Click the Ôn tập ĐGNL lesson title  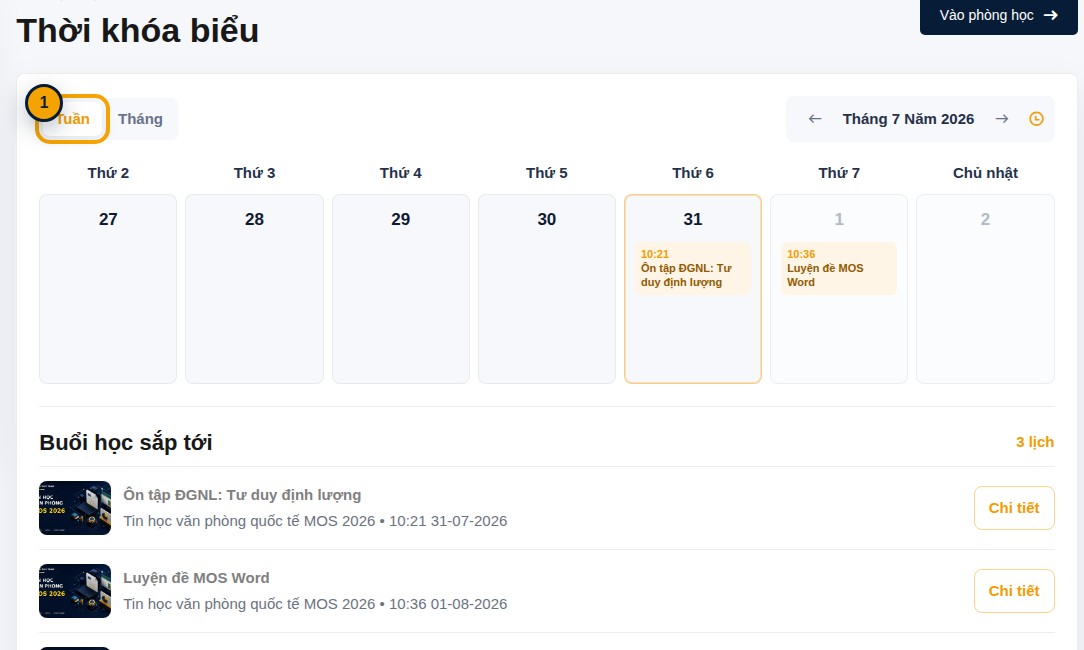pos(242,495)
